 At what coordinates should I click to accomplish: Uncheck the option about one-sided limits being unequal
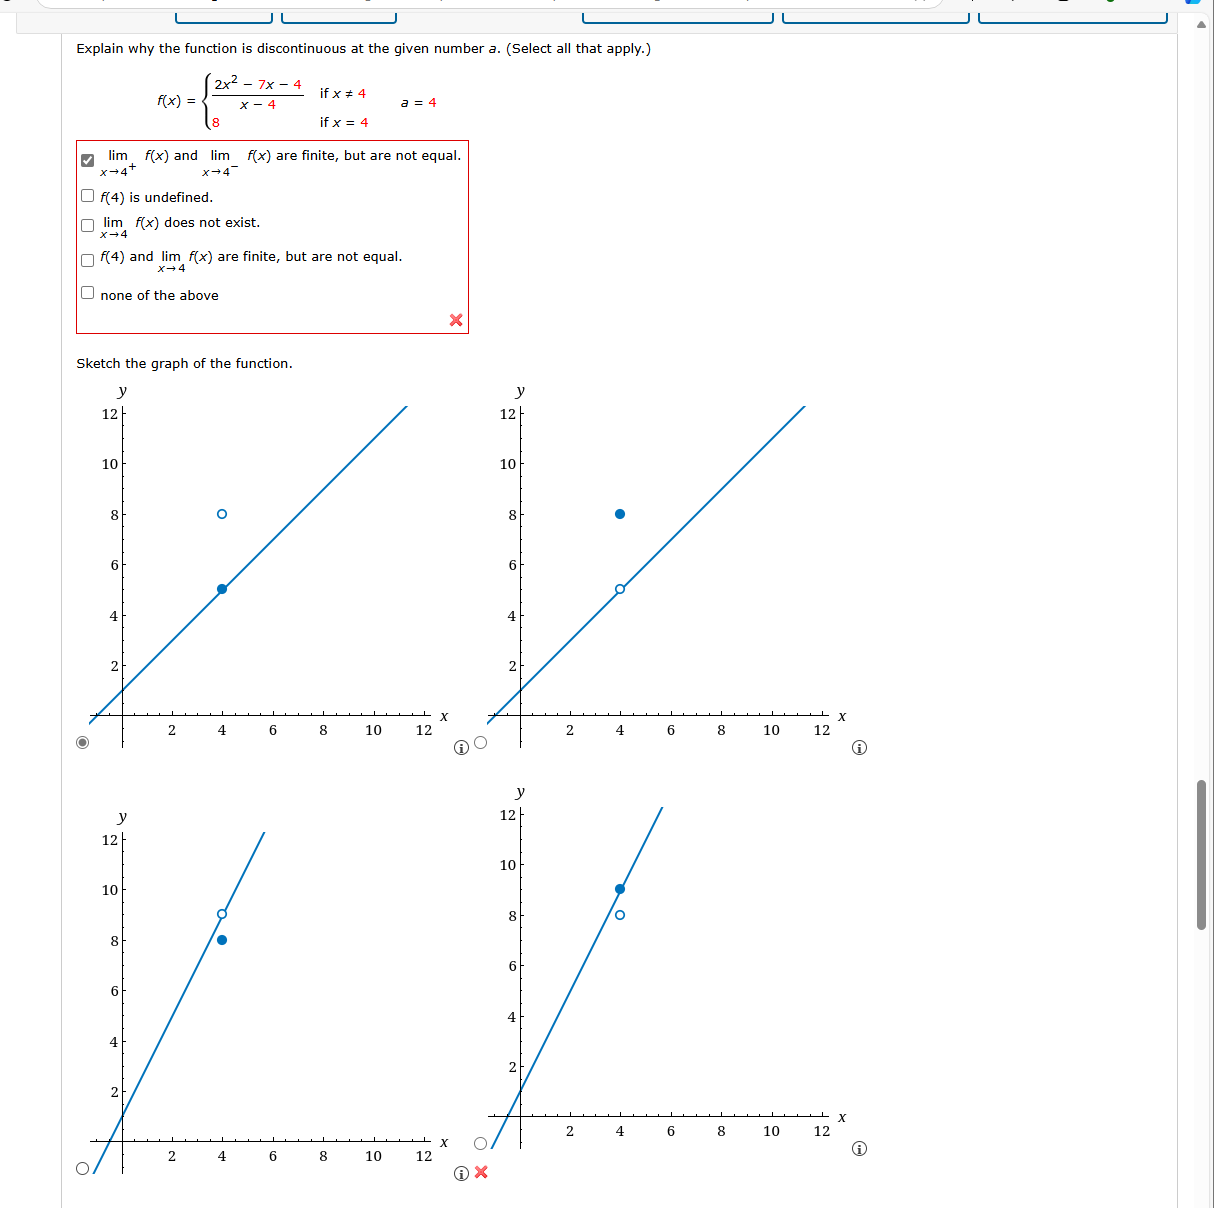click(87, 159)
